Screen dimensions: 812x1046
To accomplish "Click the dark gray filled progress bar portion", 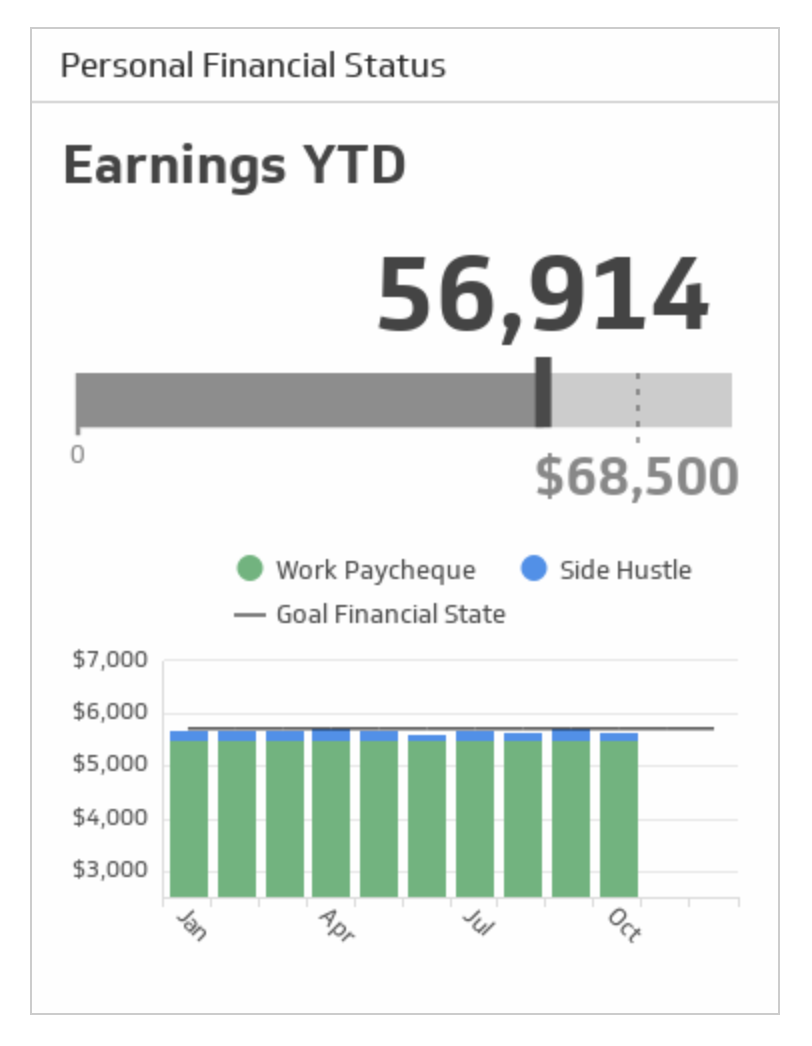I will [305, 401].
